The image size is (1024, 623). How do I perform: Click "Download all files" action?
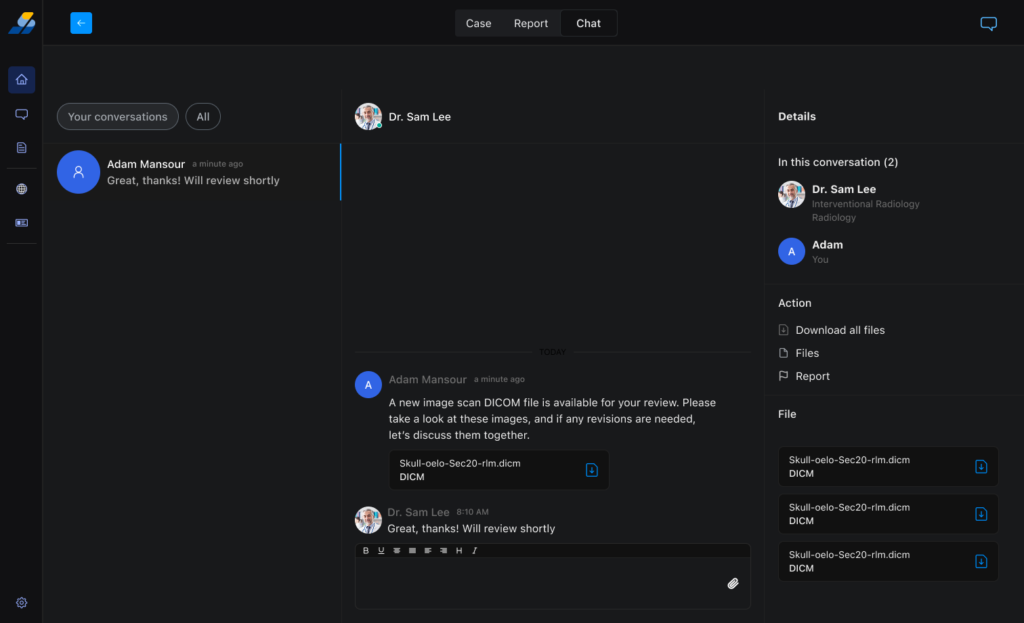(839, 330)
